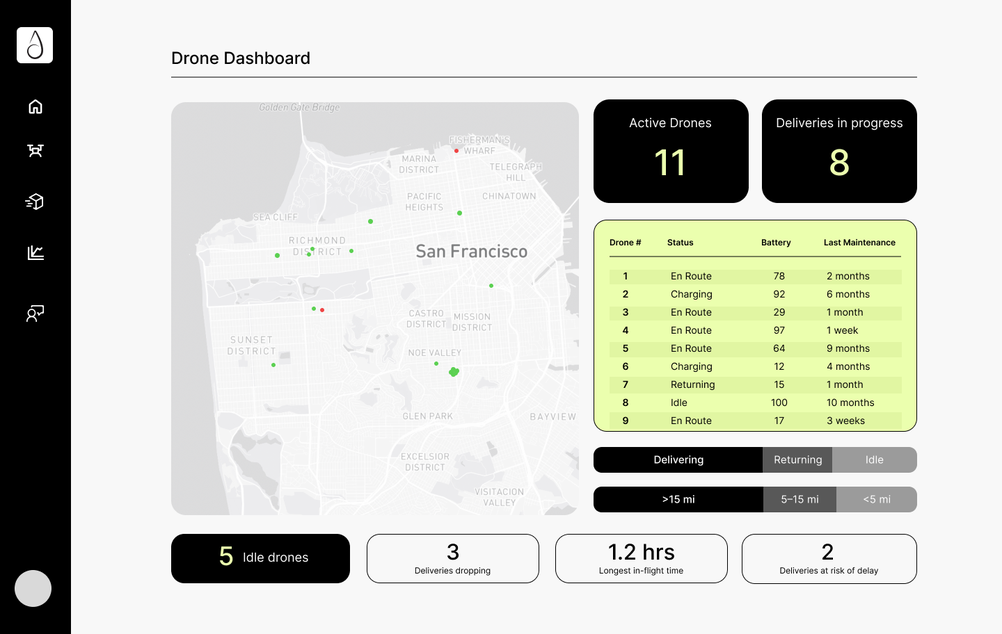The width and height of the screenshot is (1002, 634).
Task: Open the Active Drones card
Action: [x=671, y=151]
